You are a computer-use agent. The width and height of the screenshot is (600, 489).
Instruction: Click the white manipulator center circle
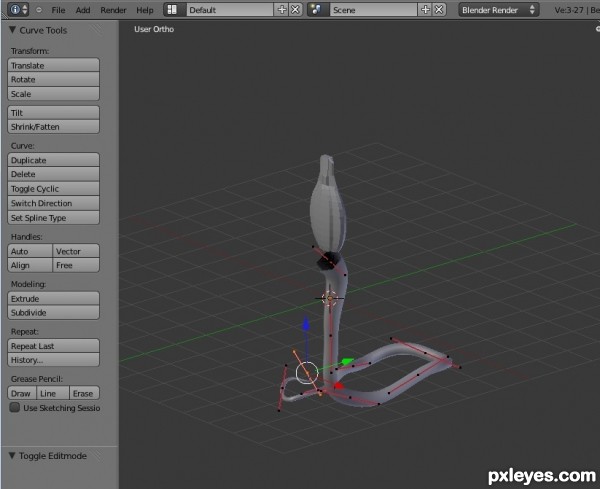point(307,372)
